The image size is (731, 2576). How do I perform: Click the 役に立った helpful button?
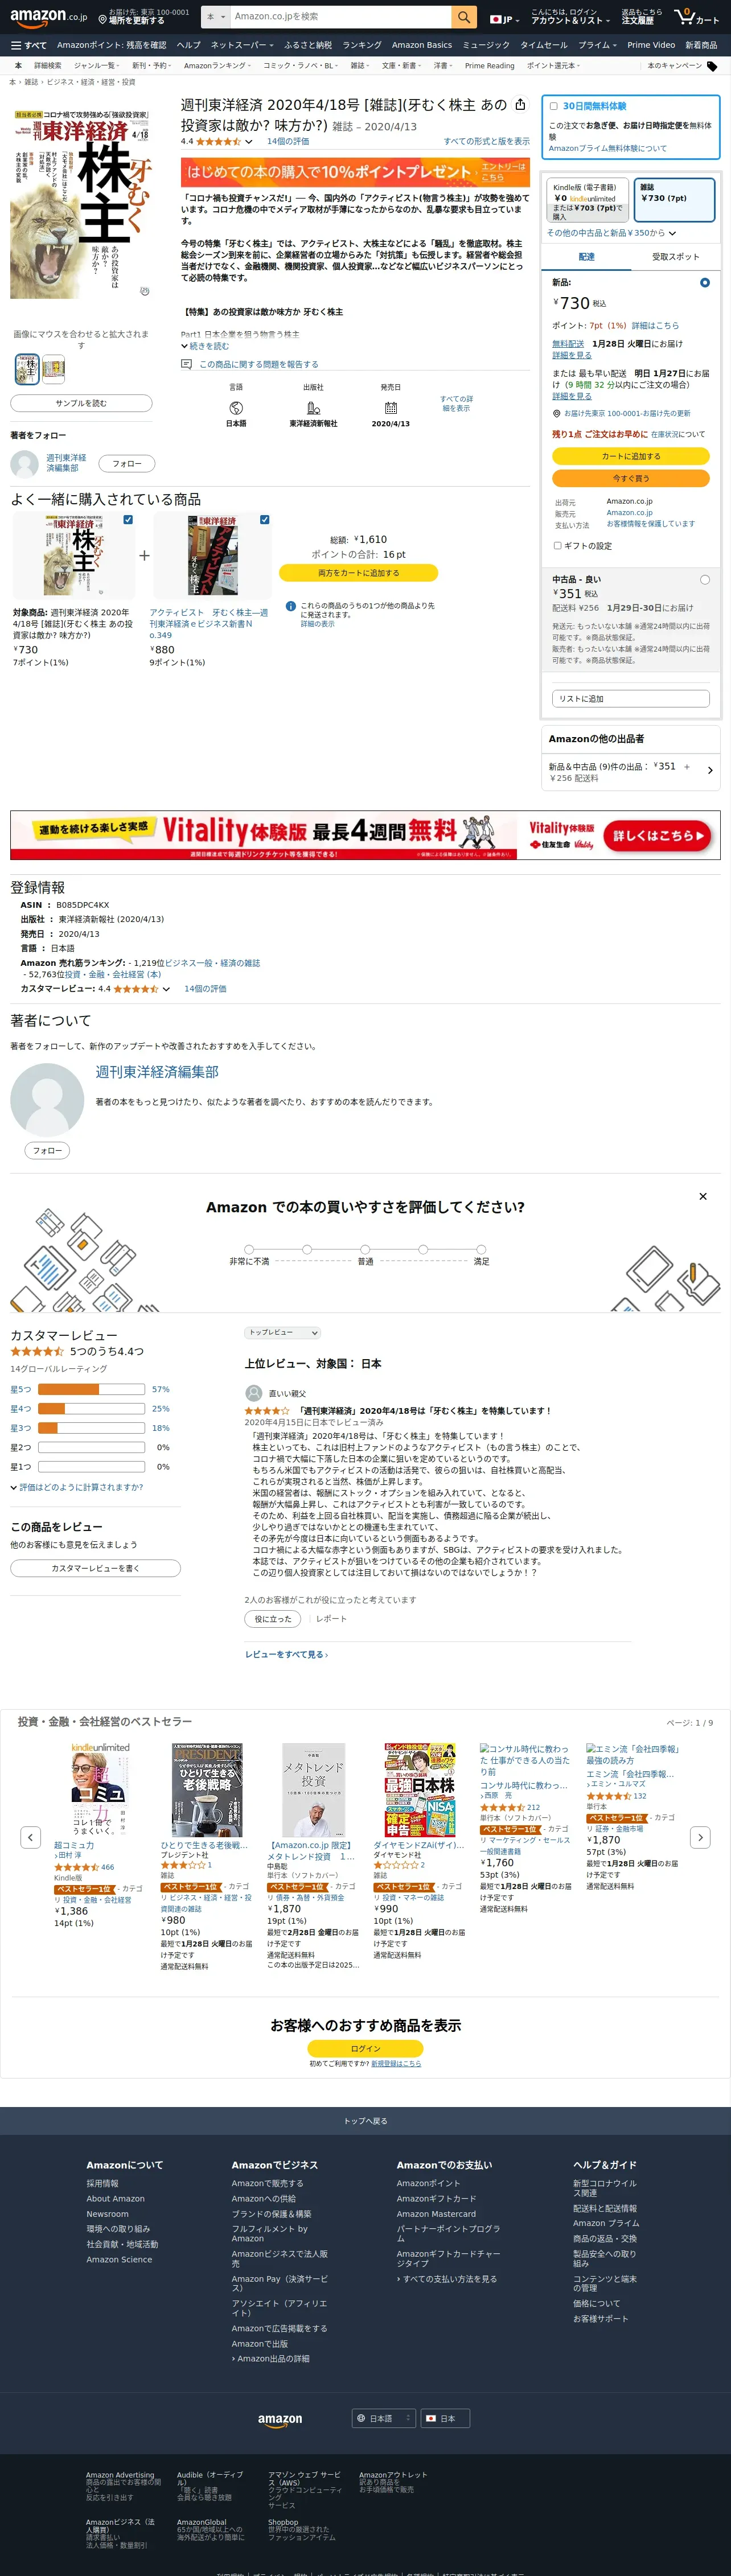point(273,1619)
